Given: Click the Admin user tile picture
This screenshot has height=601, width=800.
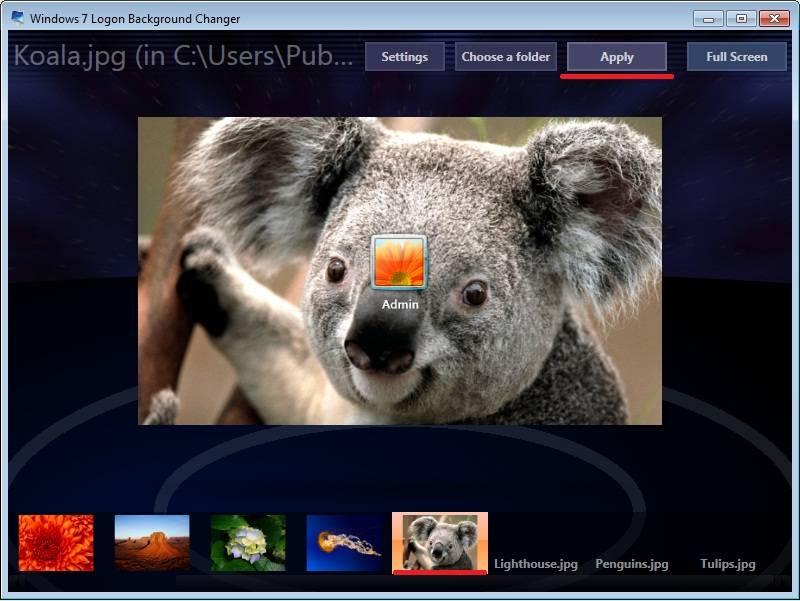Looking at the screenshot, I should click(399, 262).
